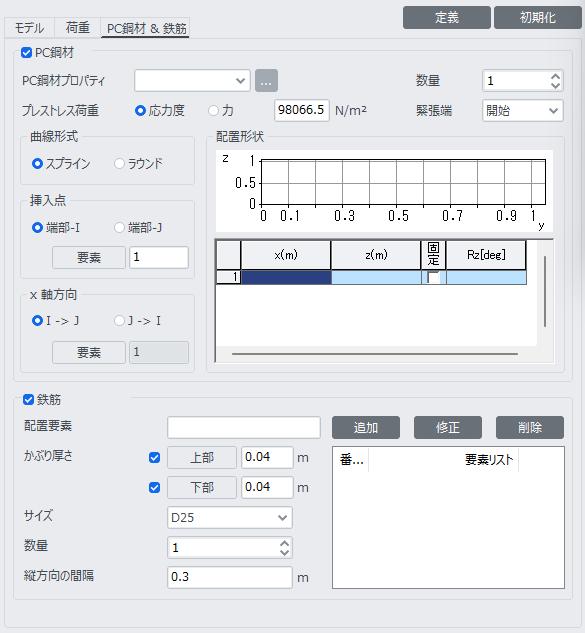The height and width of the screenshot is (633, 585).
Task: Decrease the 鉄筋 数量 spinner value
Action: point(284,552)
